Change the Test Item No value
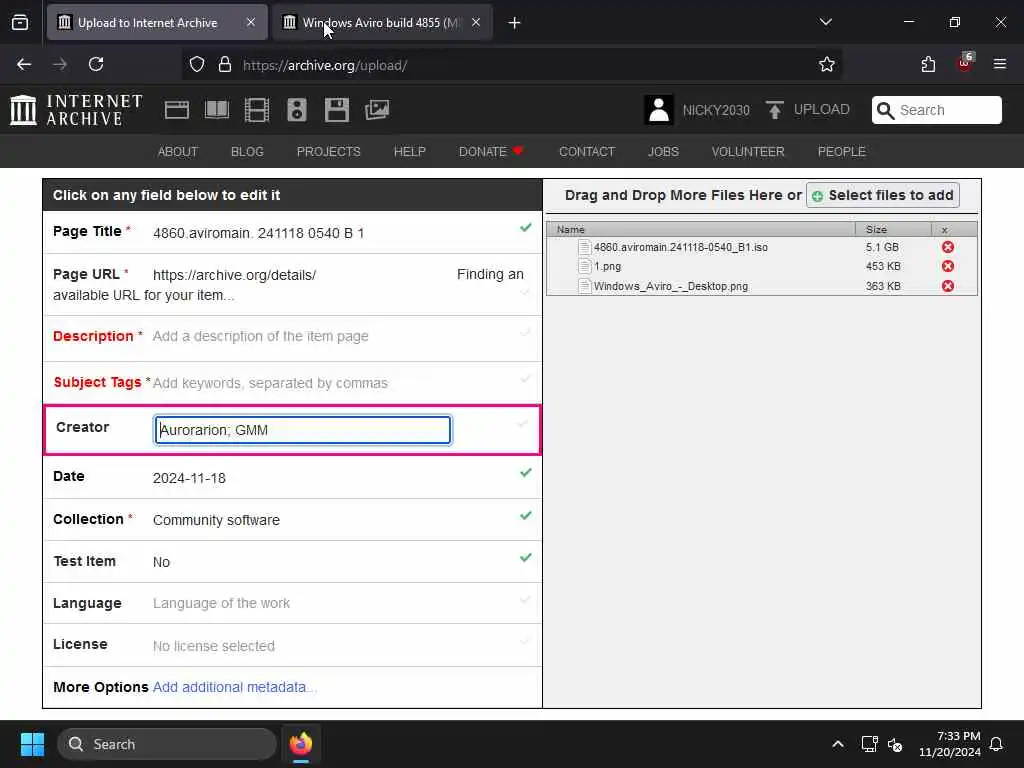Screen dimensions: 1024x768 [161, 562]
